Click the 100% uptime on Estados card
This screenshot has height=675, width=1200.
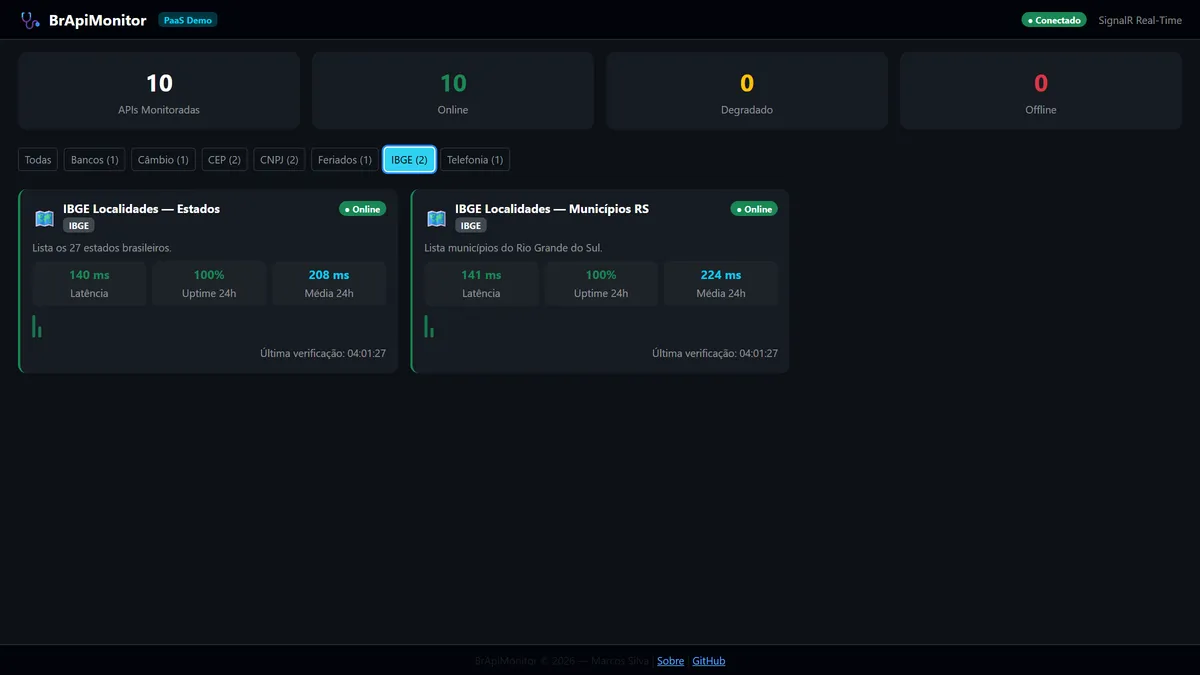point(209,275)
